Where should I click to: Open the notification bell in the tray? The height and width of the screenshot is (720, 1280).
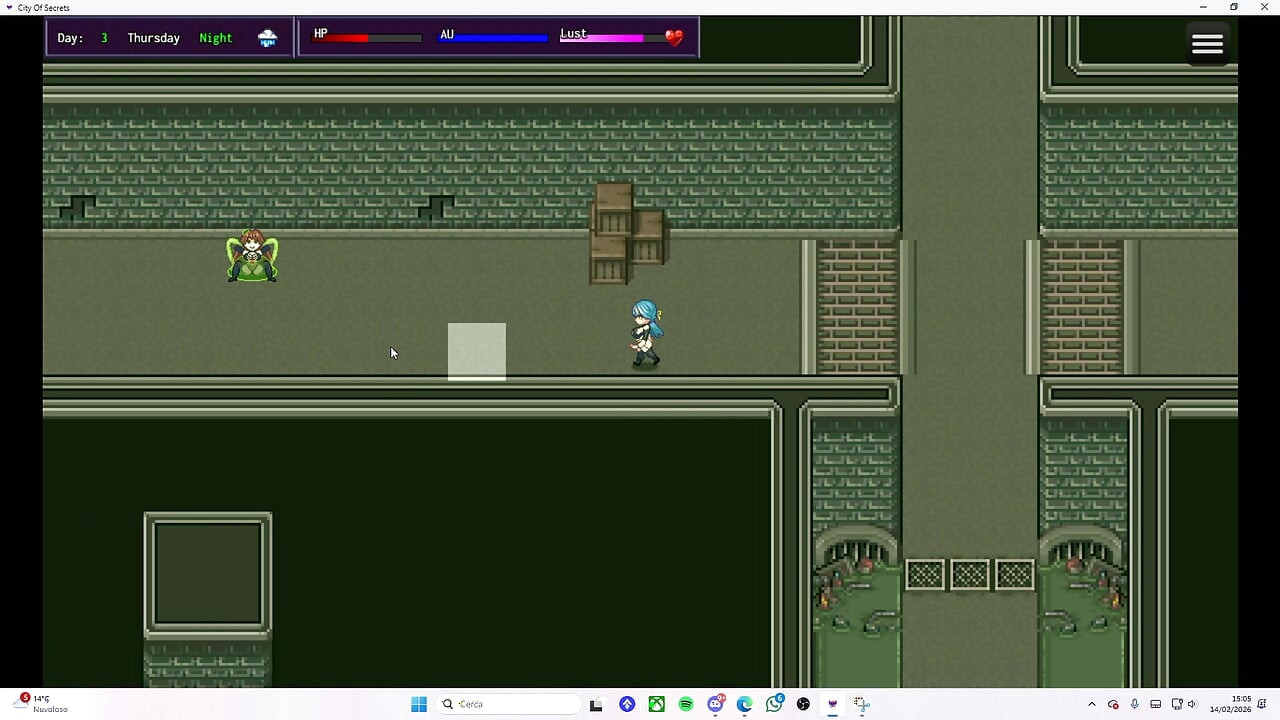1264,704
